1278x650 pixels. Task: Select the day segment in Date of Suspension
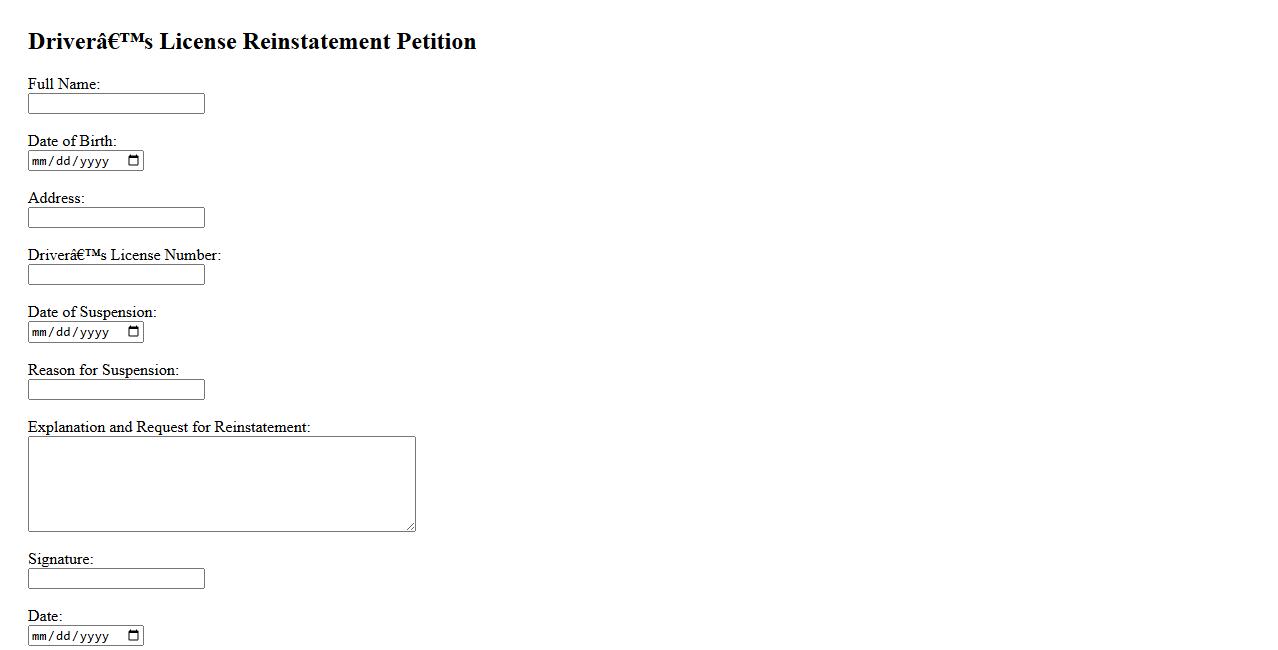click(x=64, y=332)
